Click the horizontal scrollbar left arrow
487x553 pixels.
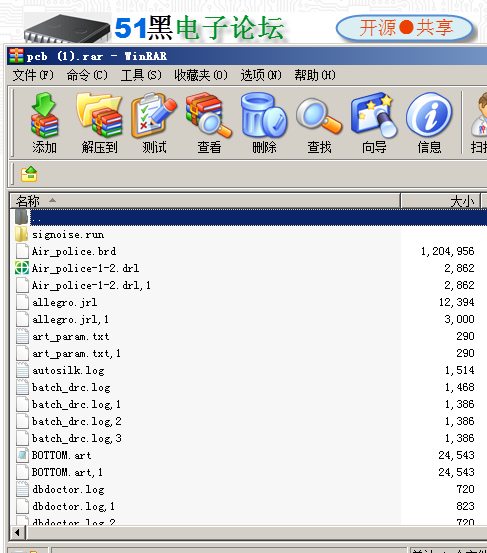tap(17, 532)
